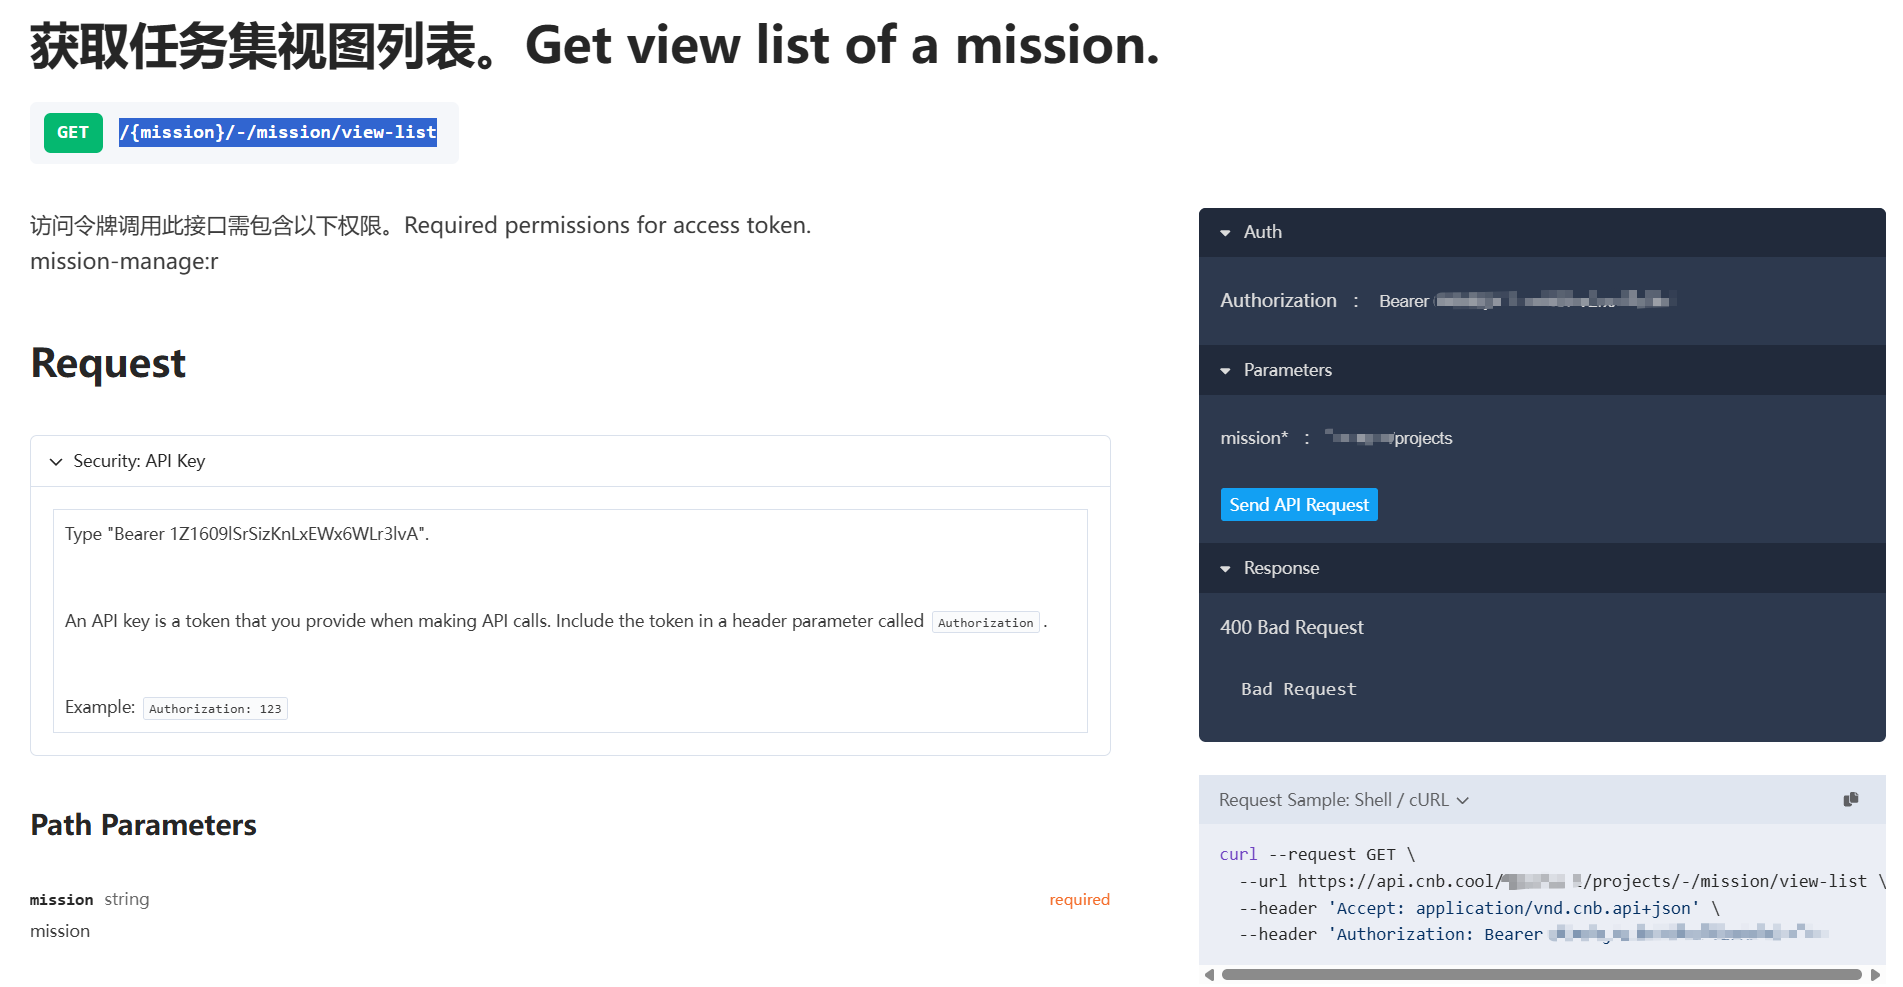Click the 400 Bad Request status
This screenshot has height=987, width=1903.
[x=1291, y=627]
